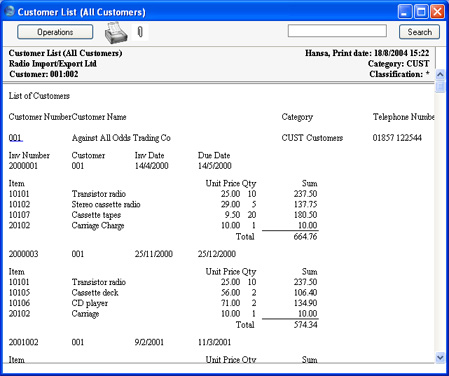Click 'List of Customers' heading
Viewport: 449px width, 376px height.
coord(39,96)
